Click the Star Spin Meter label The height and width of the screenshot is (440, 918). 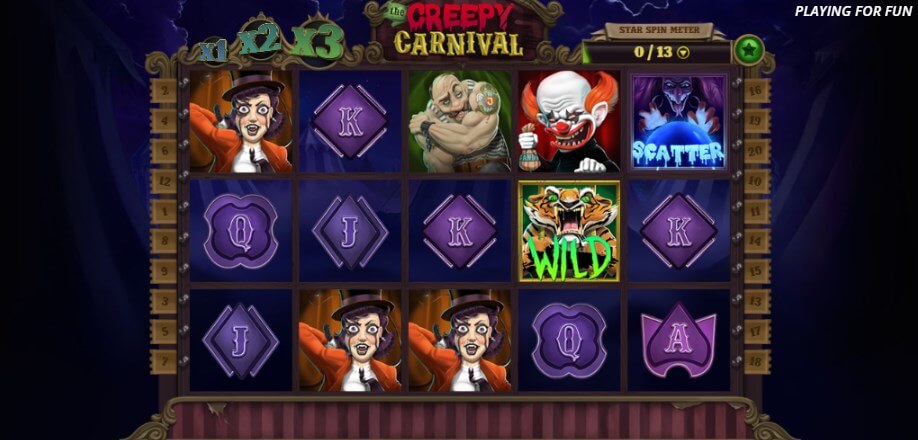(x=659, y=30)
